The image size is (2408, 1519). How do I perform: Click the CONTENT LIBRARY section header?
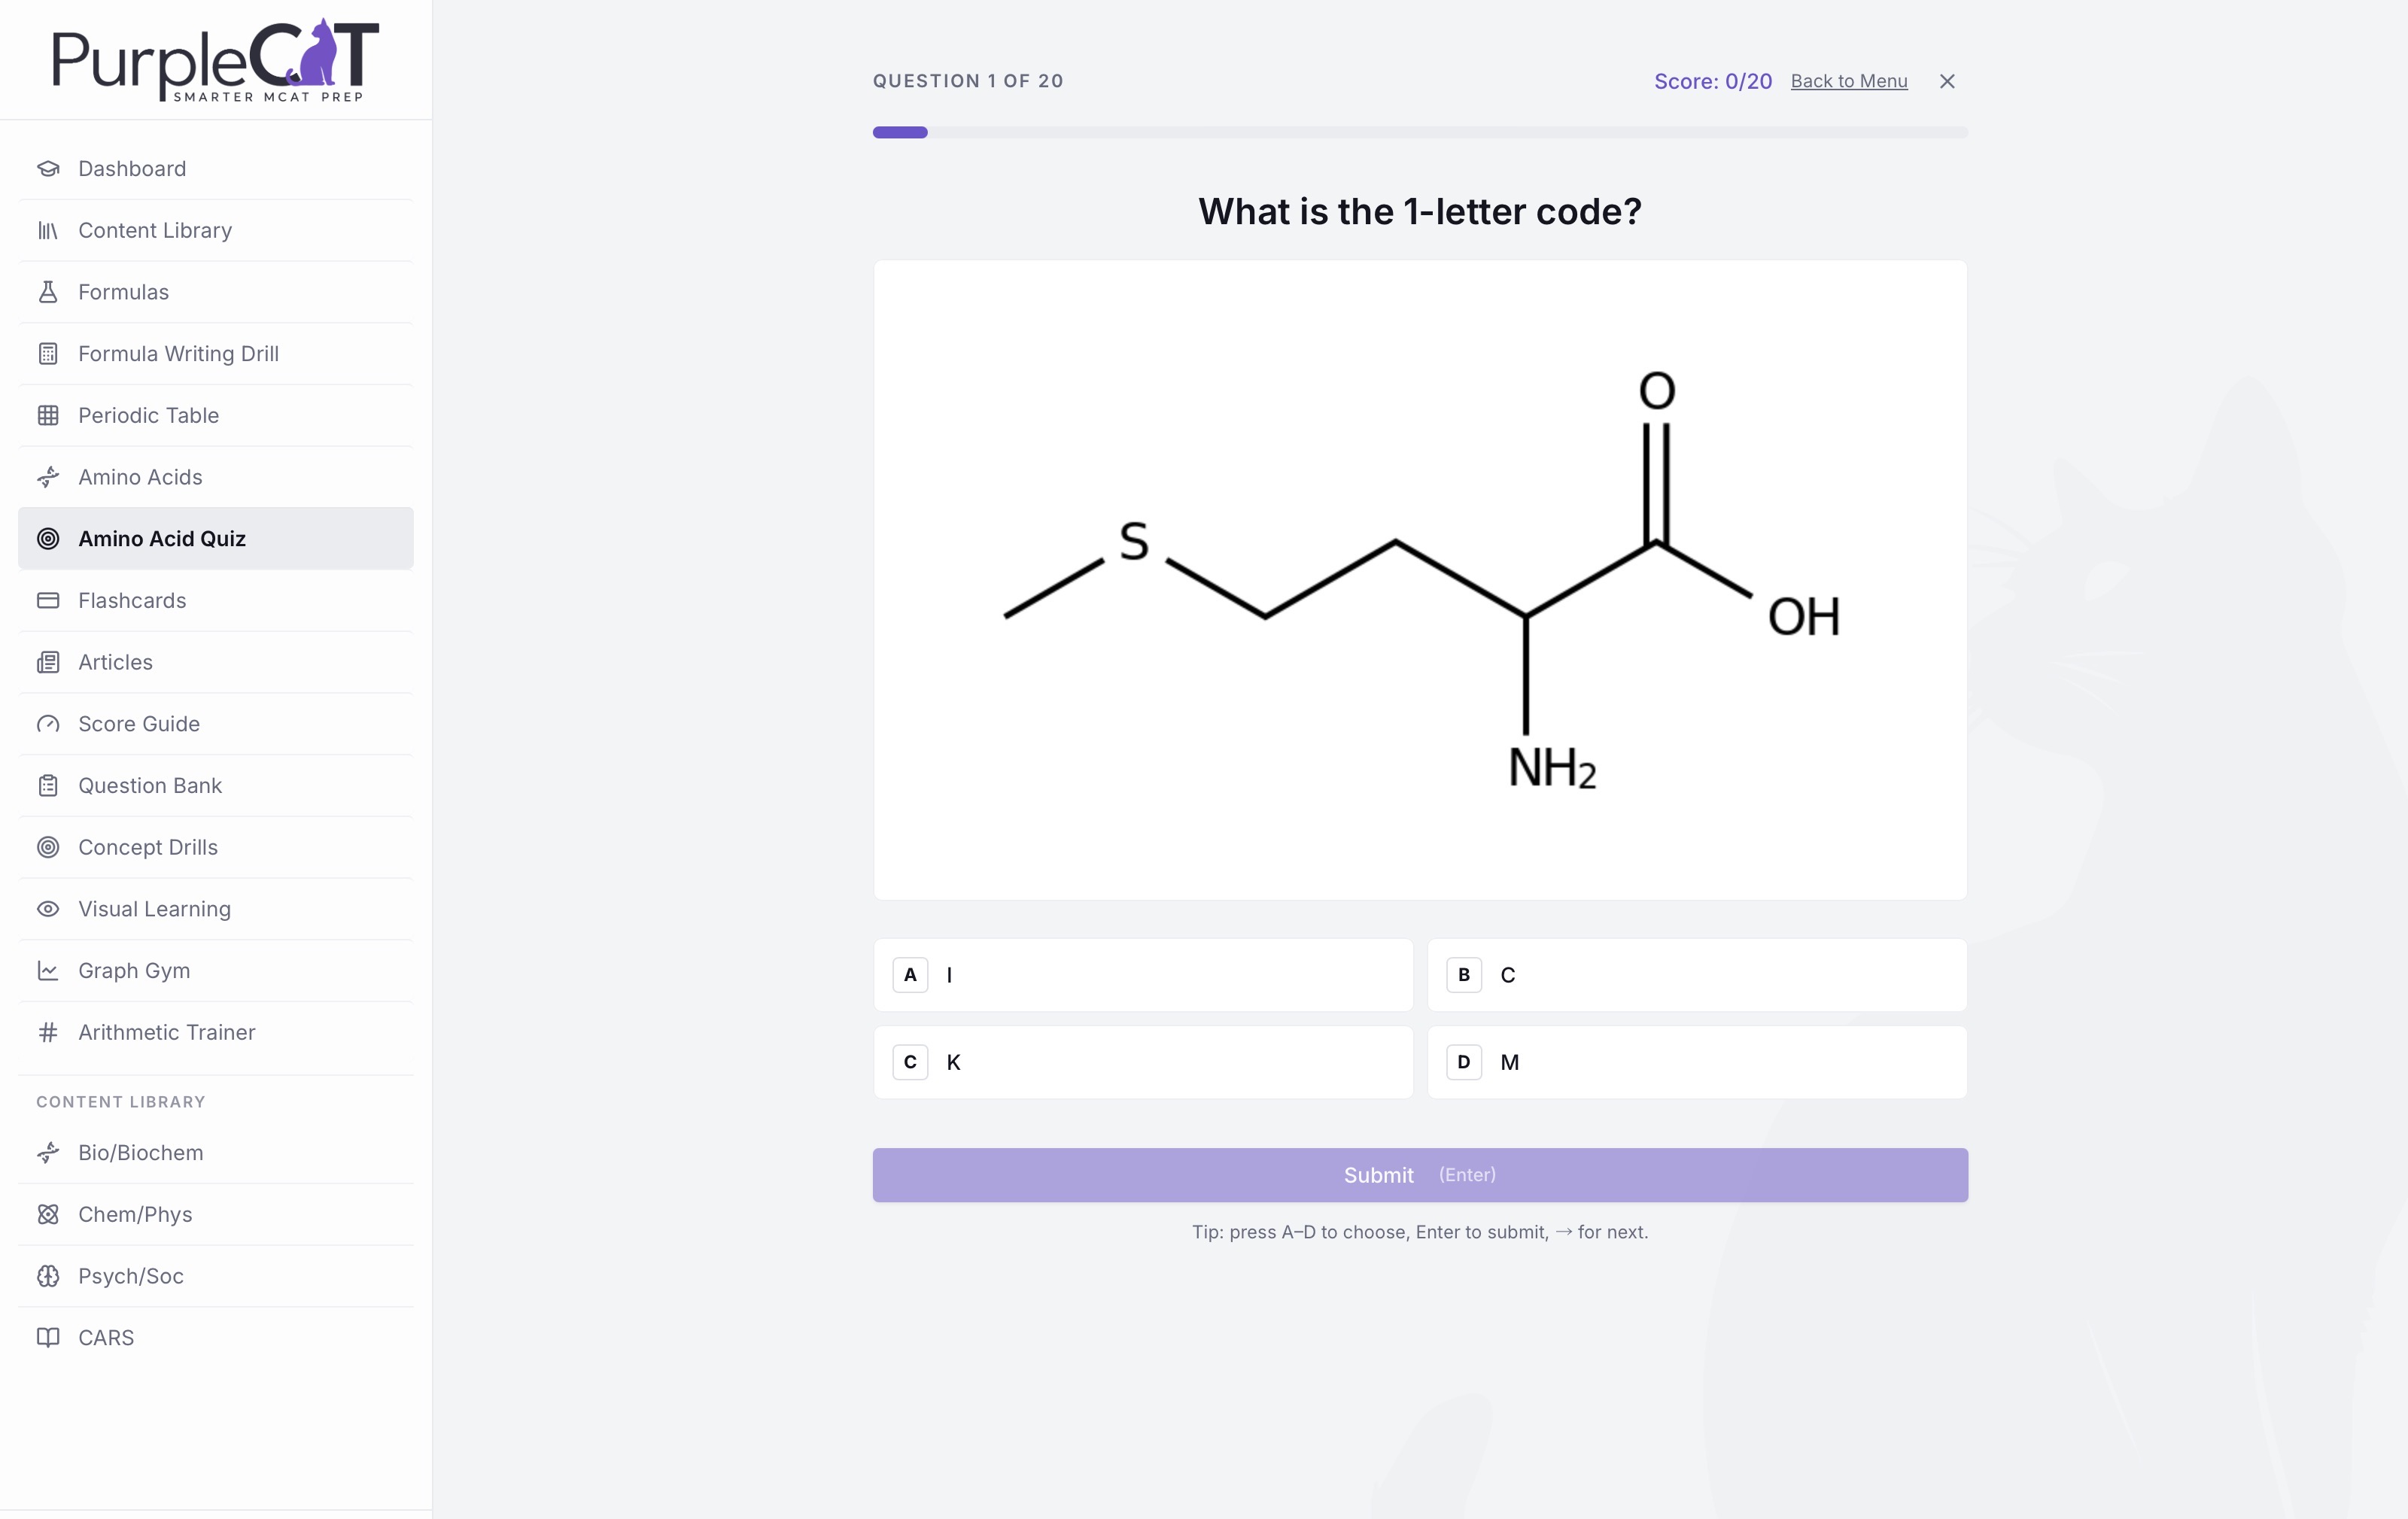[121, 1102]
